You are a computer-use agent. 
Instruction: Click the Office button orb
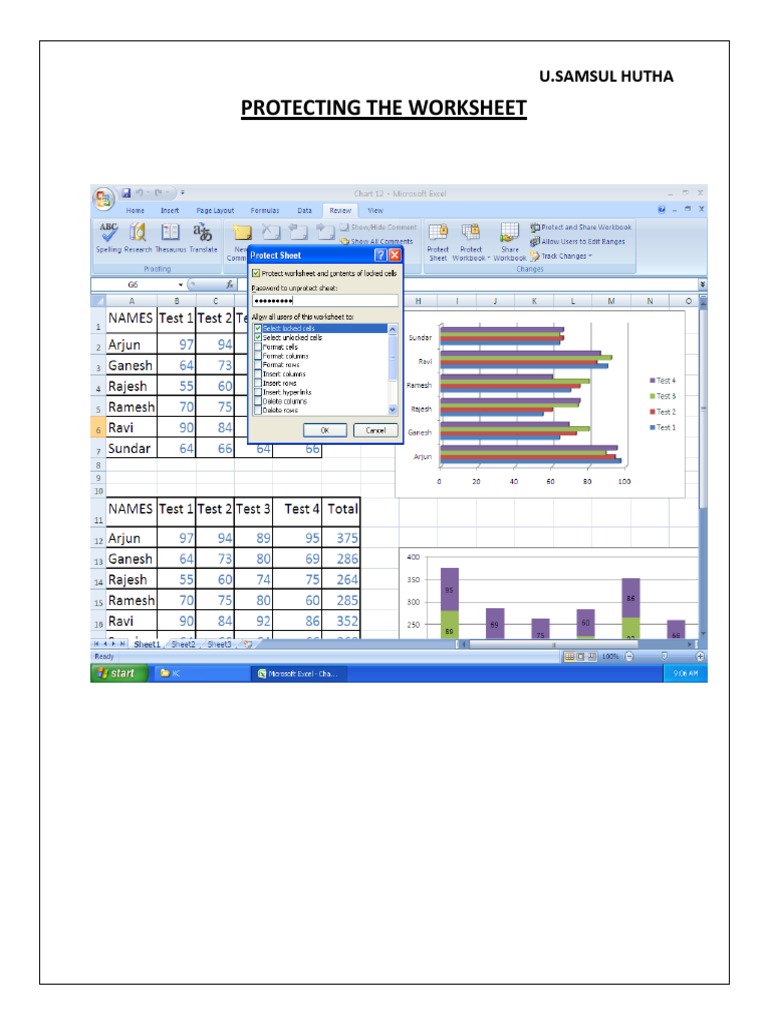click(x=103, y=199)
